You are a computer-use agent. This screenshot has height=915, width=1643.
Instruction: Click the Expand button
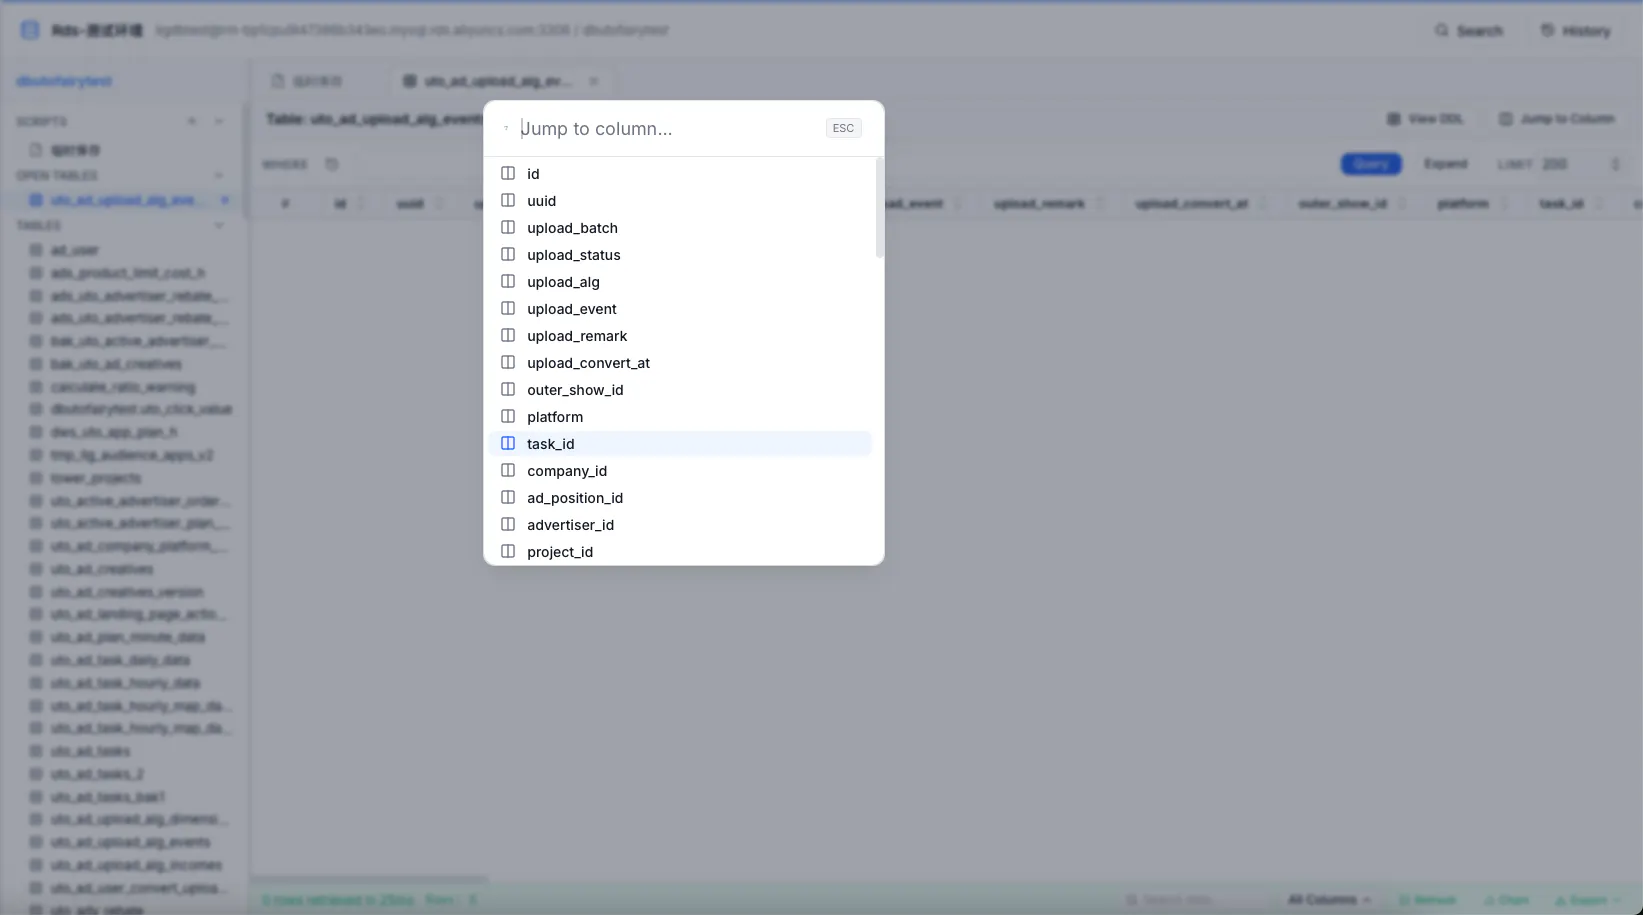click(x=1446, y=164)
